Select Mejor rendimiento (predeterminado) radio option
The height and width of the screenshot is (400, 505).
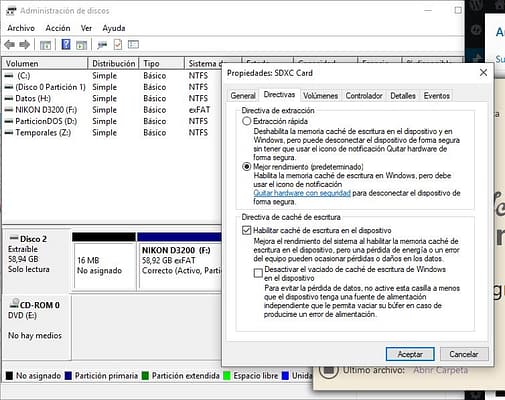click(246, 166)
